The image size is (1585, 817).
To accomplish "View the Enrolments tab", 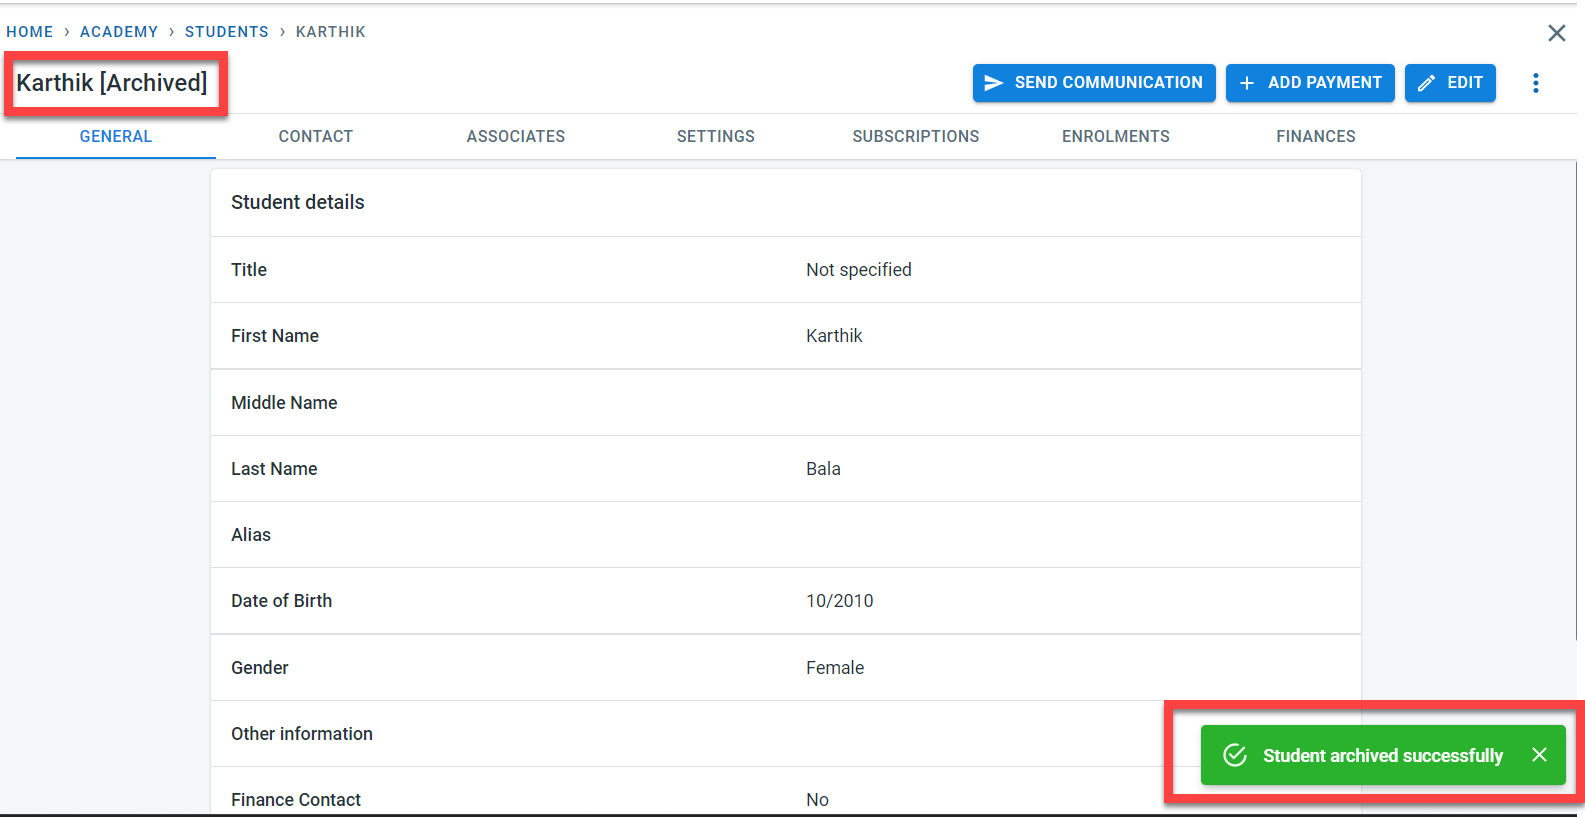I will pyautogui.click(x=1115, y=137).
